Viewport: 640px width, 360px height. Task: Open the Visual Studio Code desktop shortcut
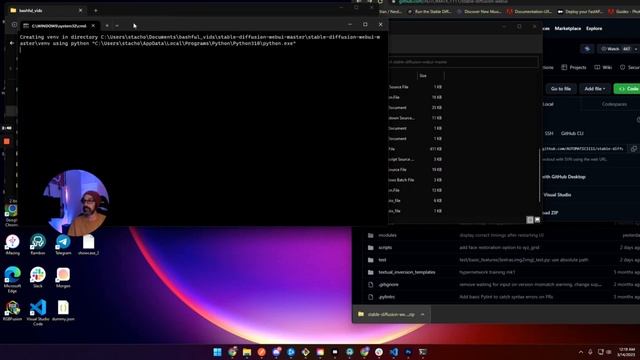[x=38, y=313]
